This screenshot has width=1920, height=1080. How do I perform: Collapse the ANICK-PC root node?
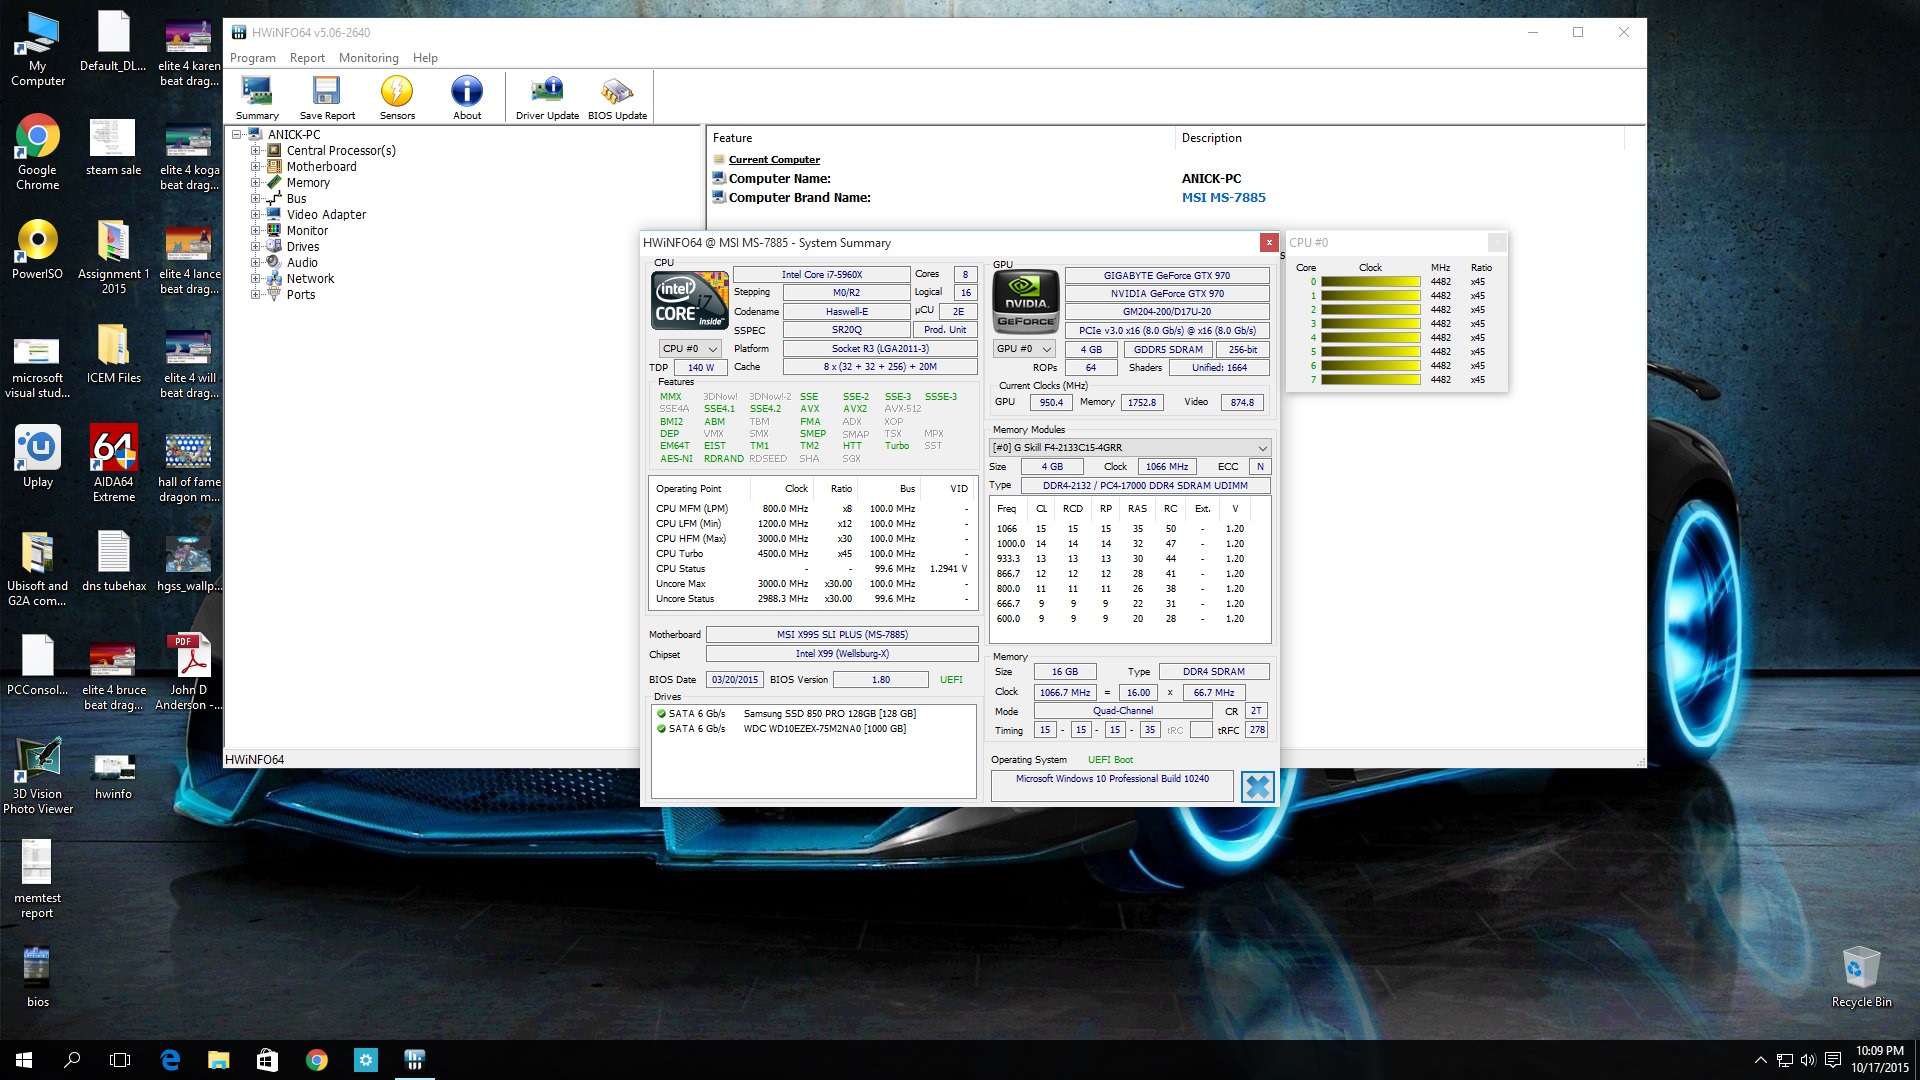(237, 135)
